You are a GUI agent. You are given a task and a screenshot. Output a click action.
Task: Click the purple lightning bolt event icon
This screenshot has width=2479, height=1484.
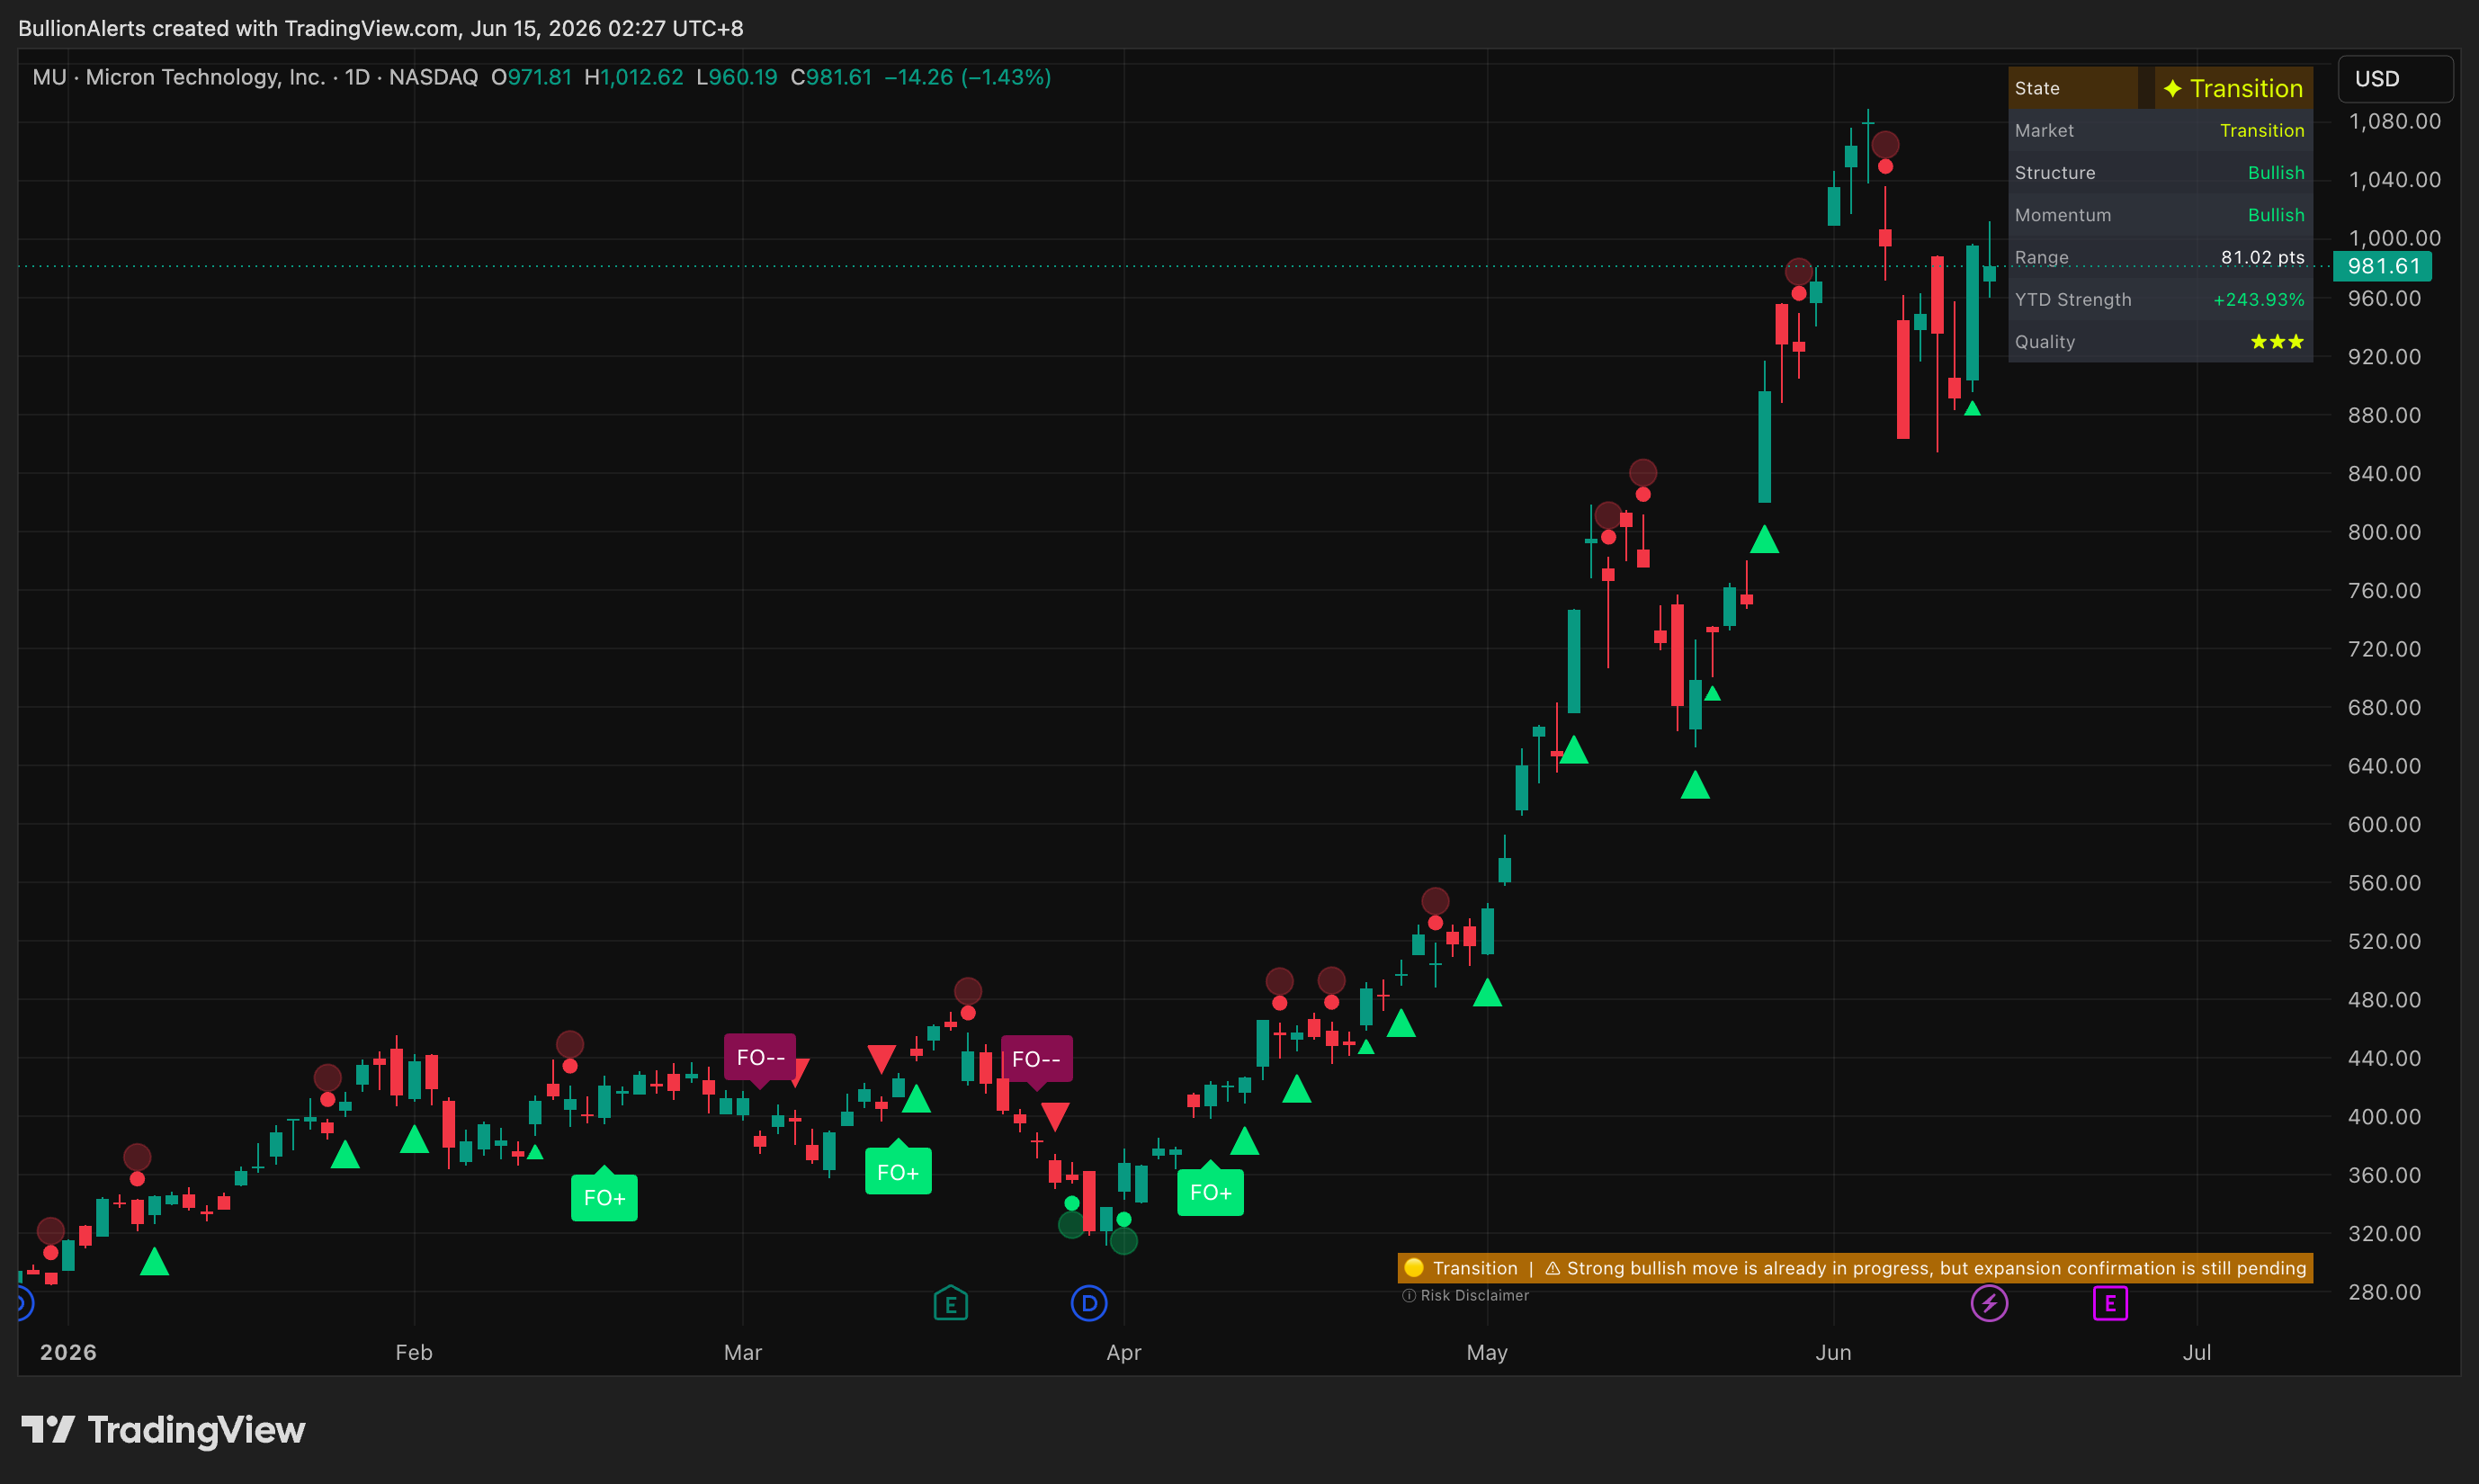coord(1989,1303)
